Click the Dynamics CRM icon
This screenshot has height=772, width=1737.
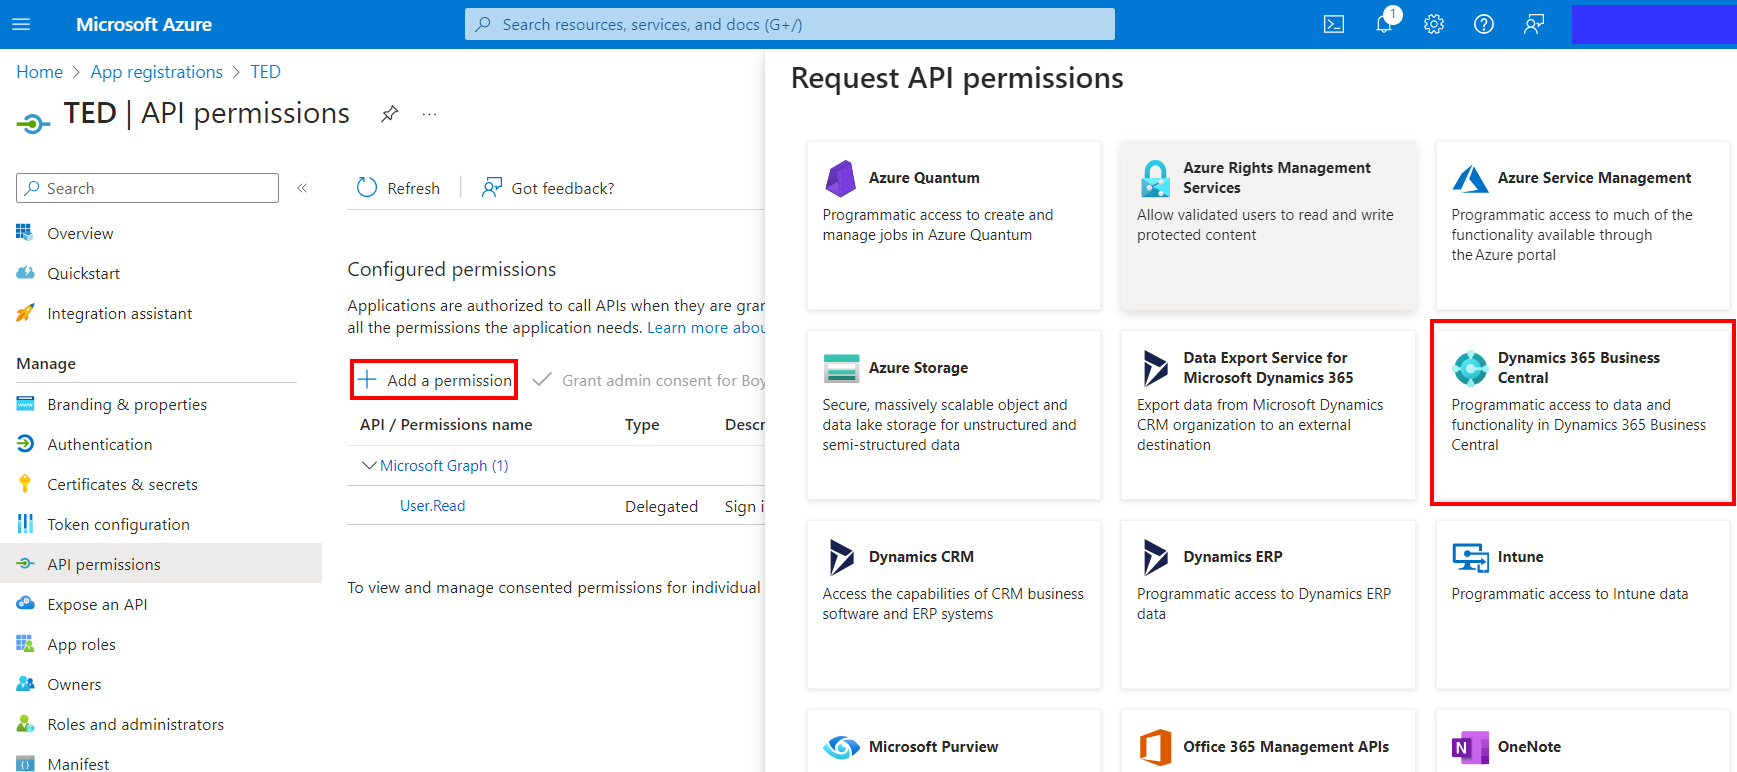[841, 557]
